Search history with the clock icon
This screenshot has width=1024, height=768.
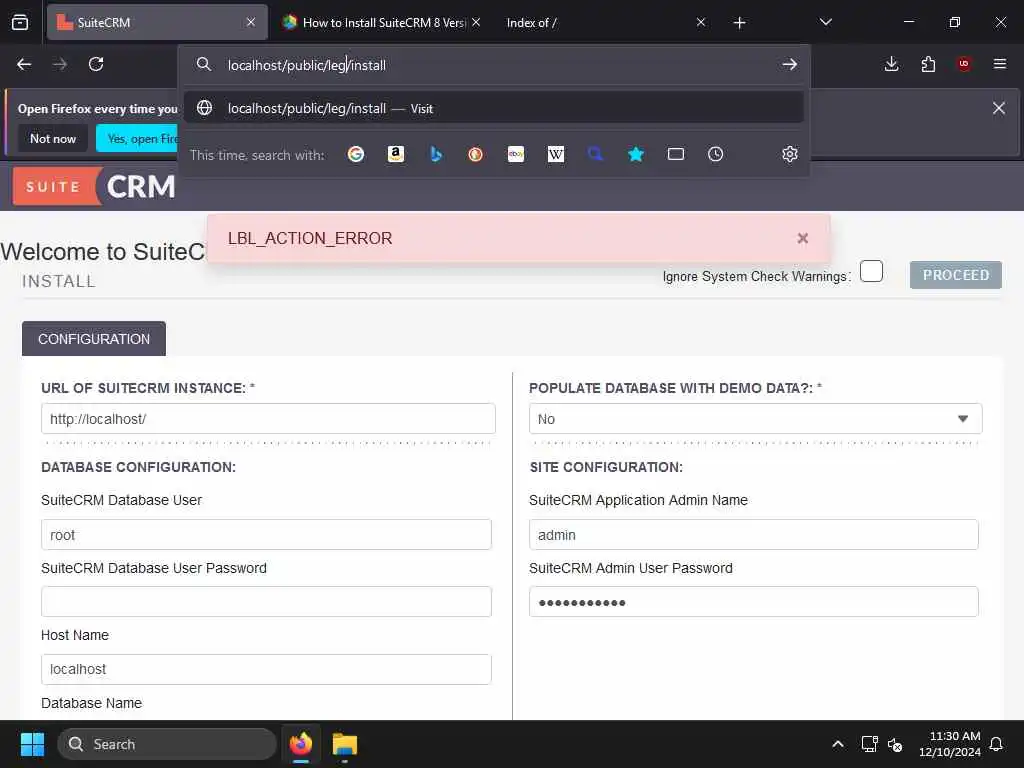point(716,154)
